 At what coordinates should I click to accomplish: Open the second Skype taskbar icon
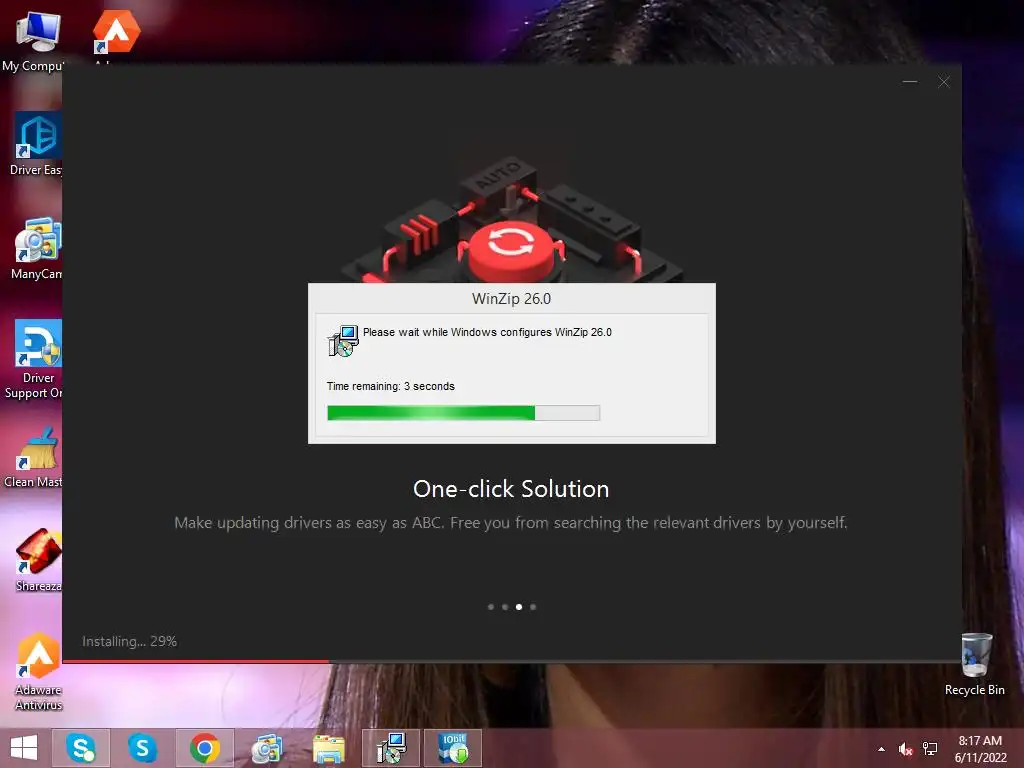142,748
